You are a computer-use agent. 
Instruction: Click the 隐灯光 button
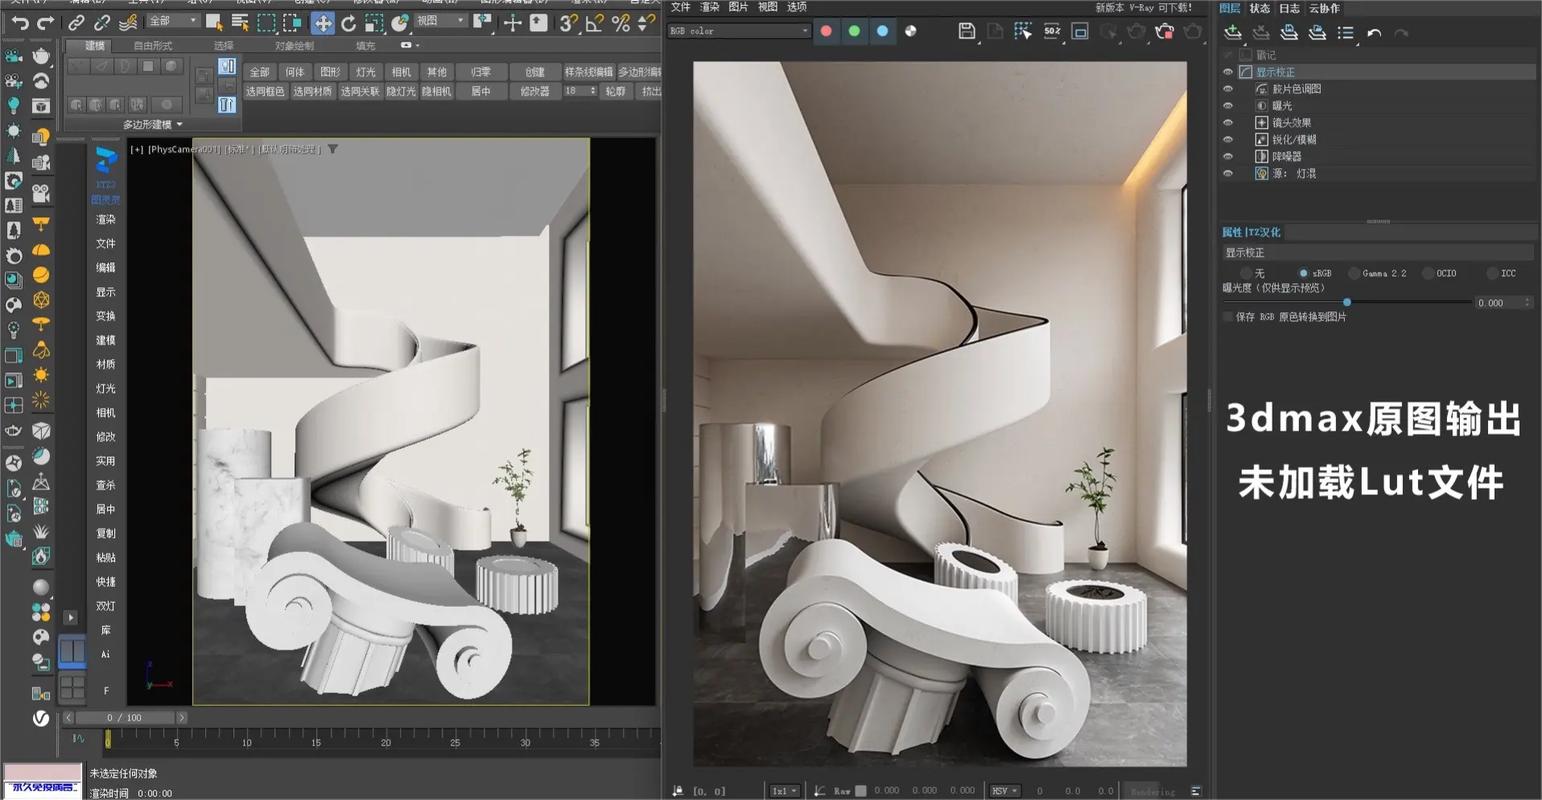pos(401,91)
